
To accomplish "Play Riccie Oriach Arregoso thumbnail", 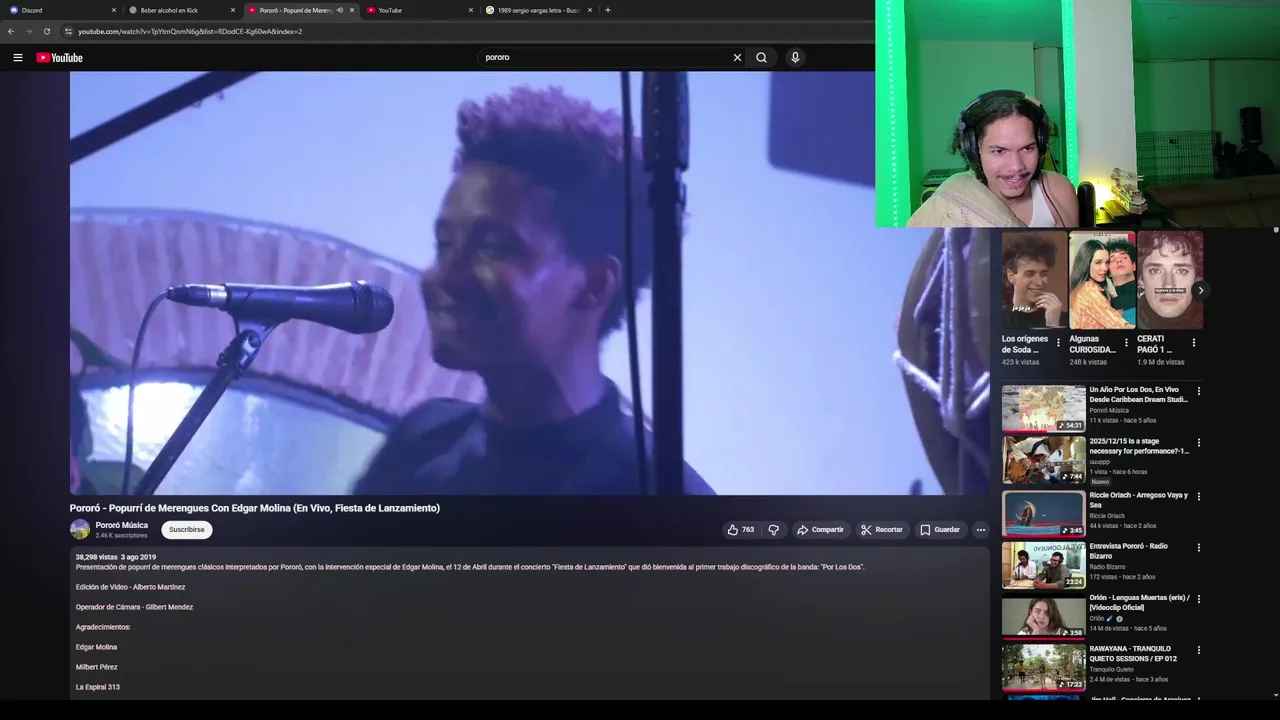I will (x=1044, y=513).
